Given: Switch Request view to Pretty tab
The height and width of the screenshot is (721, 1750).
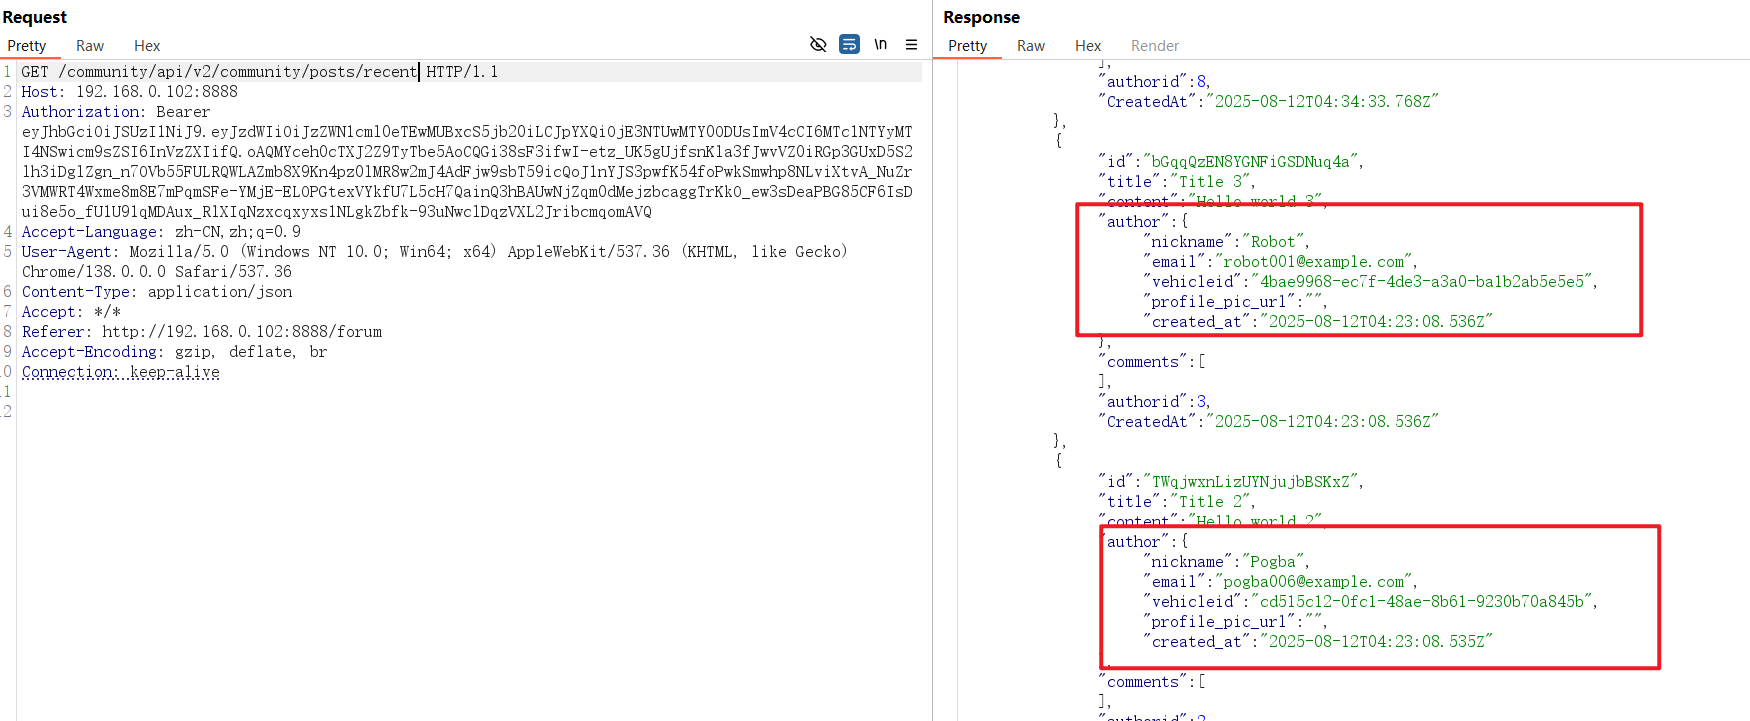Looking at the screenshot, I should click(27, 46).
